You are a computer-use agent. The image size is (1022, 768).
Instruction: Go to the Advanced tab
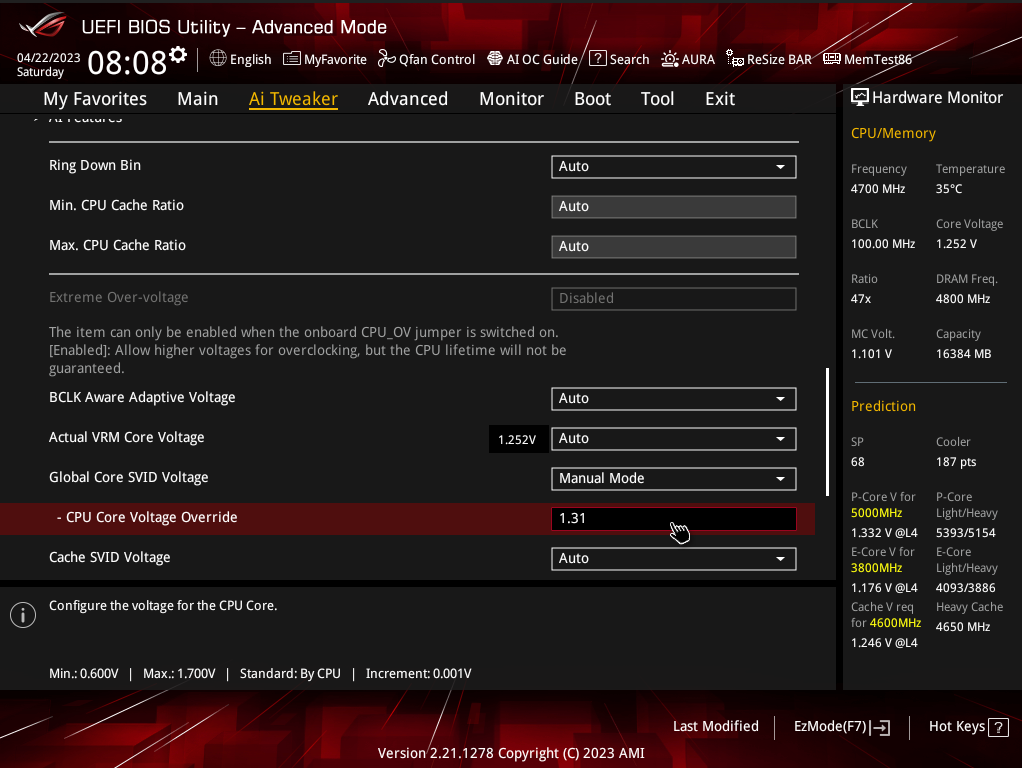tap(408, 98)
